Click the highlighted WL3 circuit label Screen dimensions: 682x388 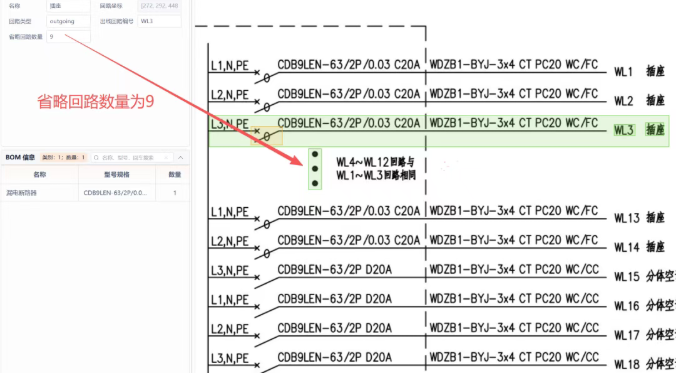pyautogui.click(x=624, y=130)
